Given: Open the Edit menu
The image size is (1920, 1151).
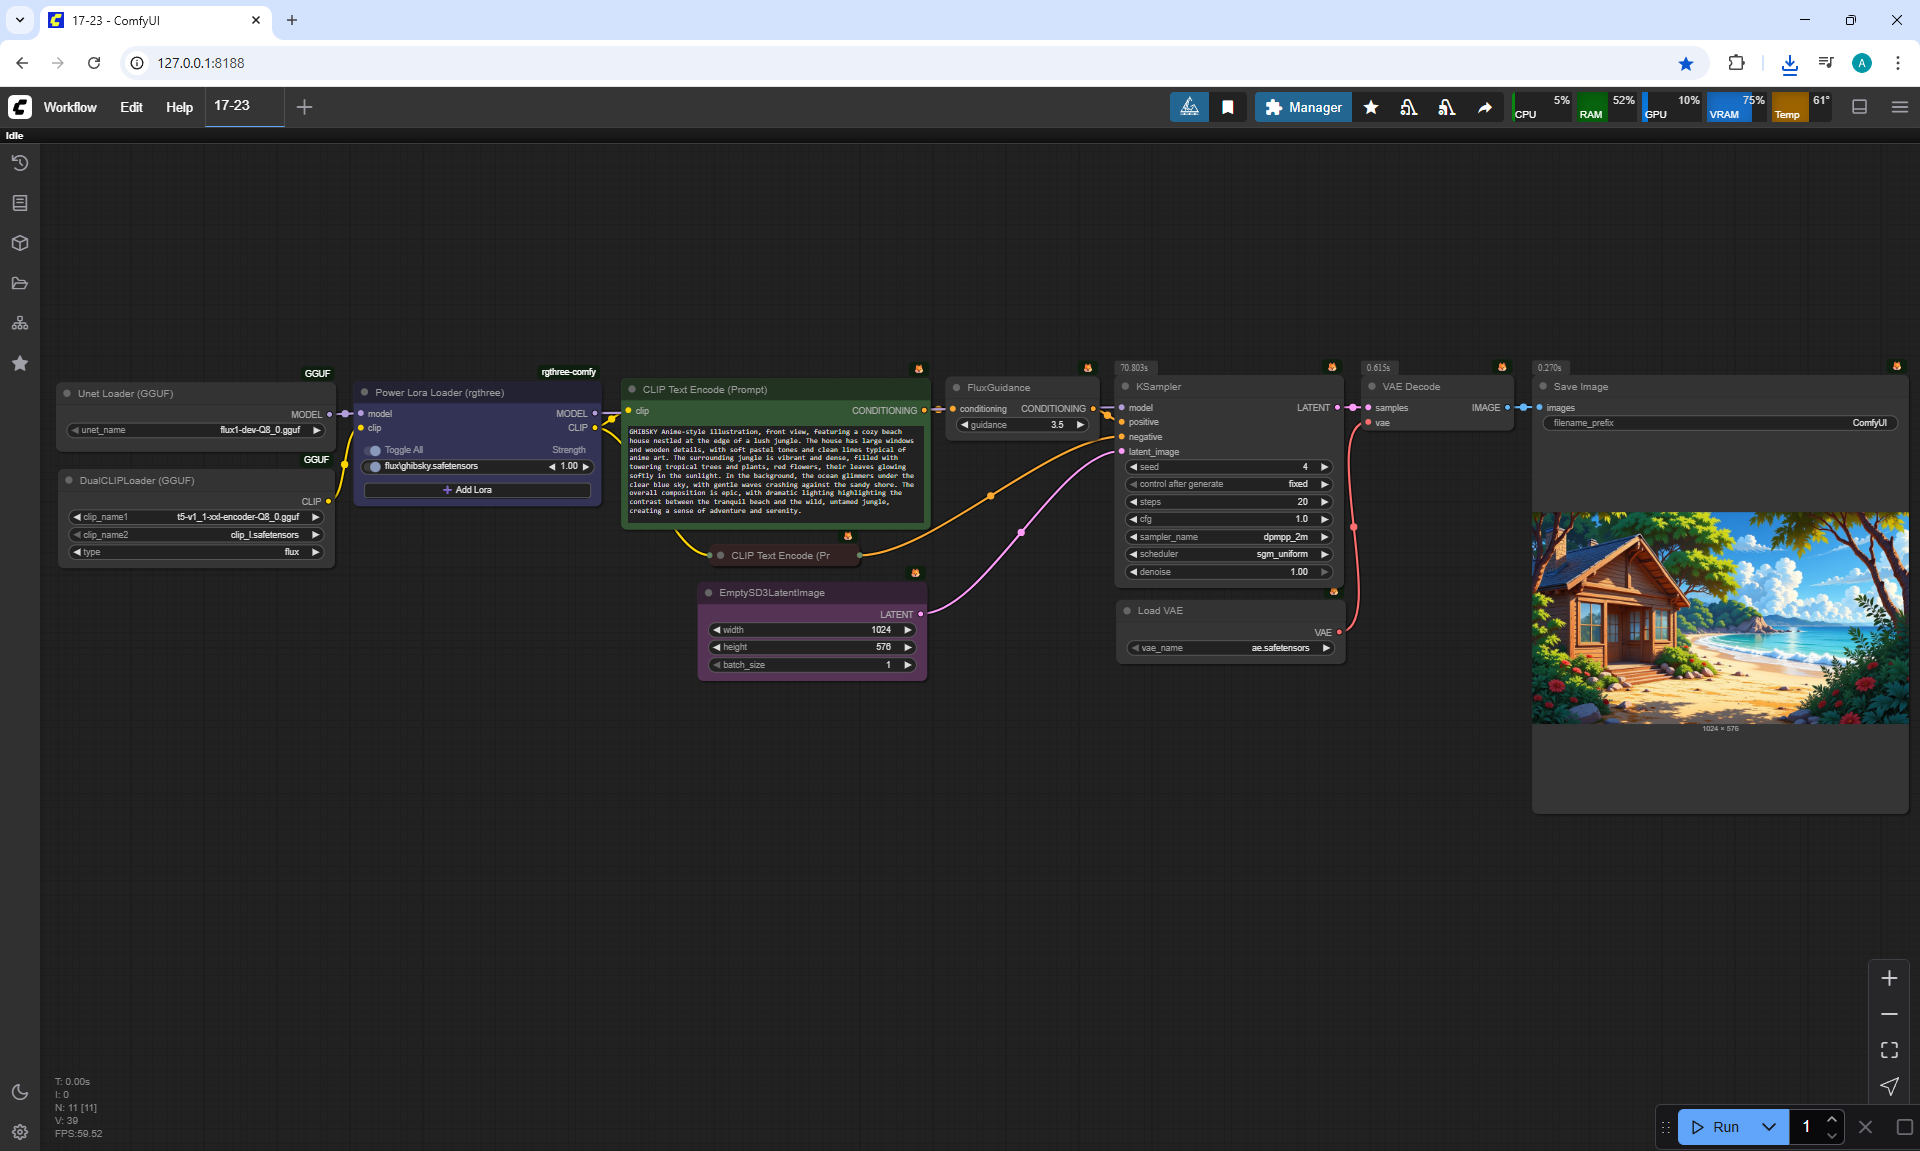Looking at the screenshot, I should [131, 107].
